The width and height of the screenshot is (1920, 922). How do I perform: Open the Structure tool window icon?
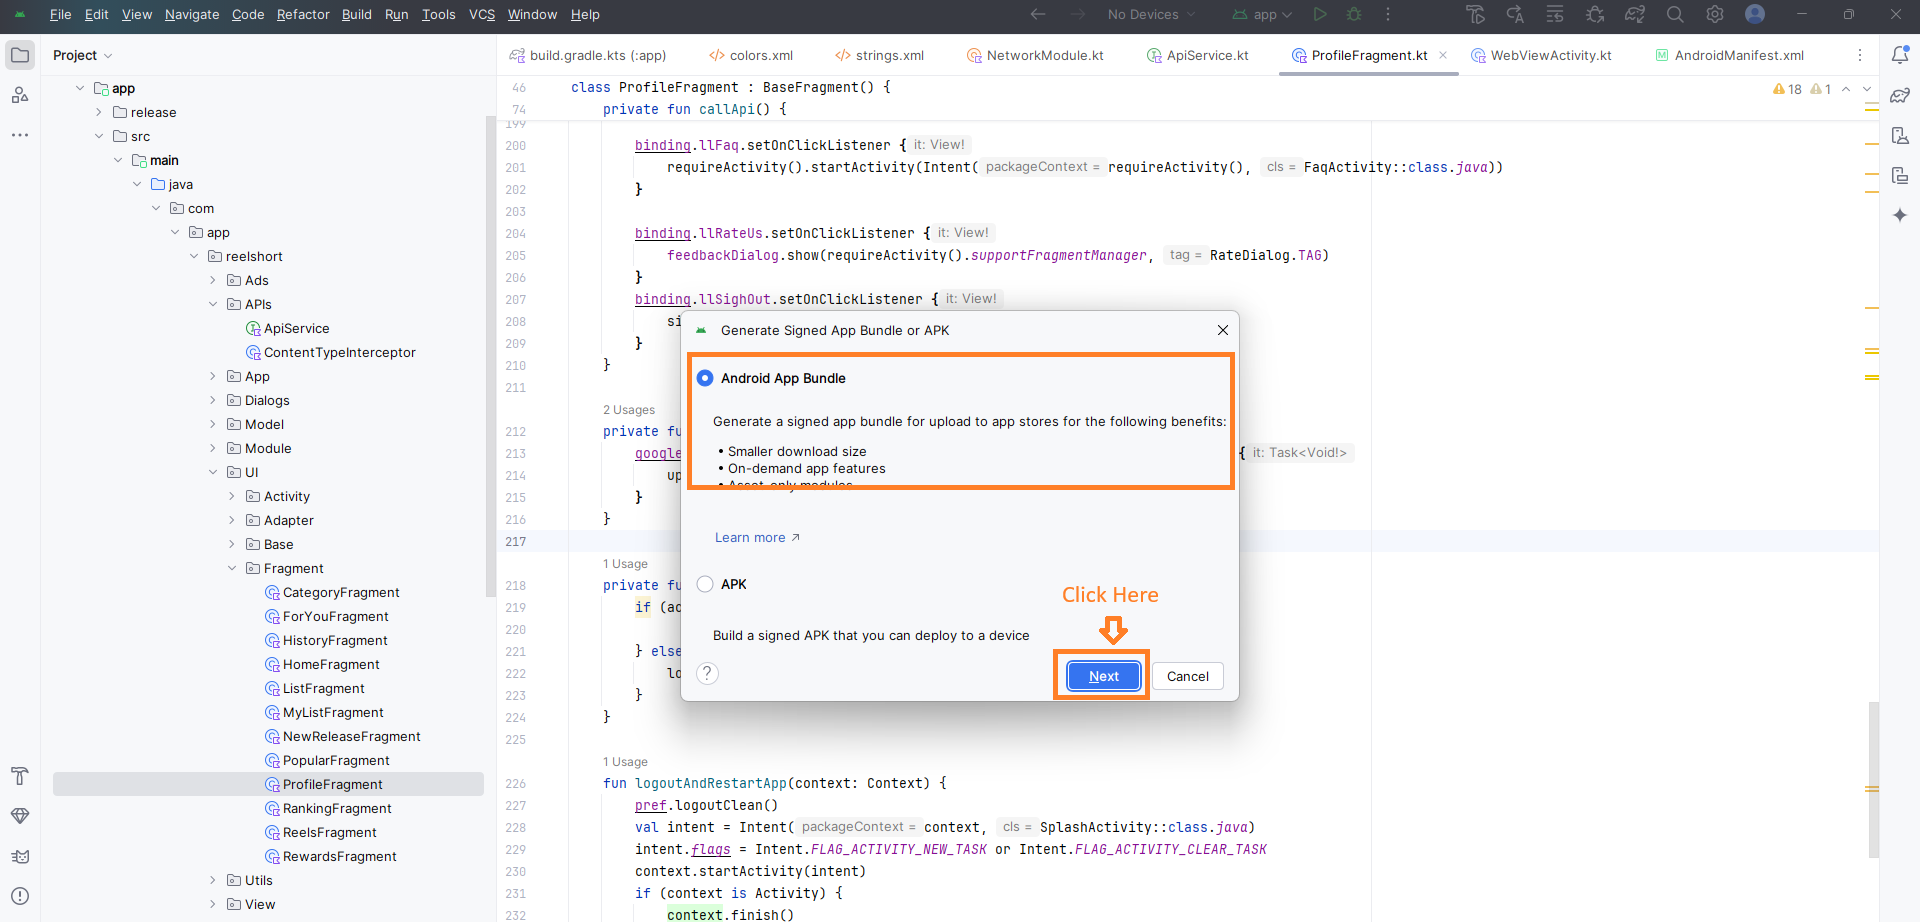click(x=20, y=95)
